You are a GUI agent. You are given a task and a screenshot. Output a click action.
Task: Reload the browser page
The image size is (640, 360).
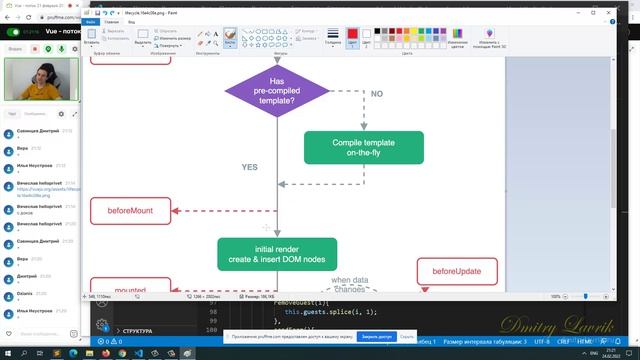tap(29, 17)
